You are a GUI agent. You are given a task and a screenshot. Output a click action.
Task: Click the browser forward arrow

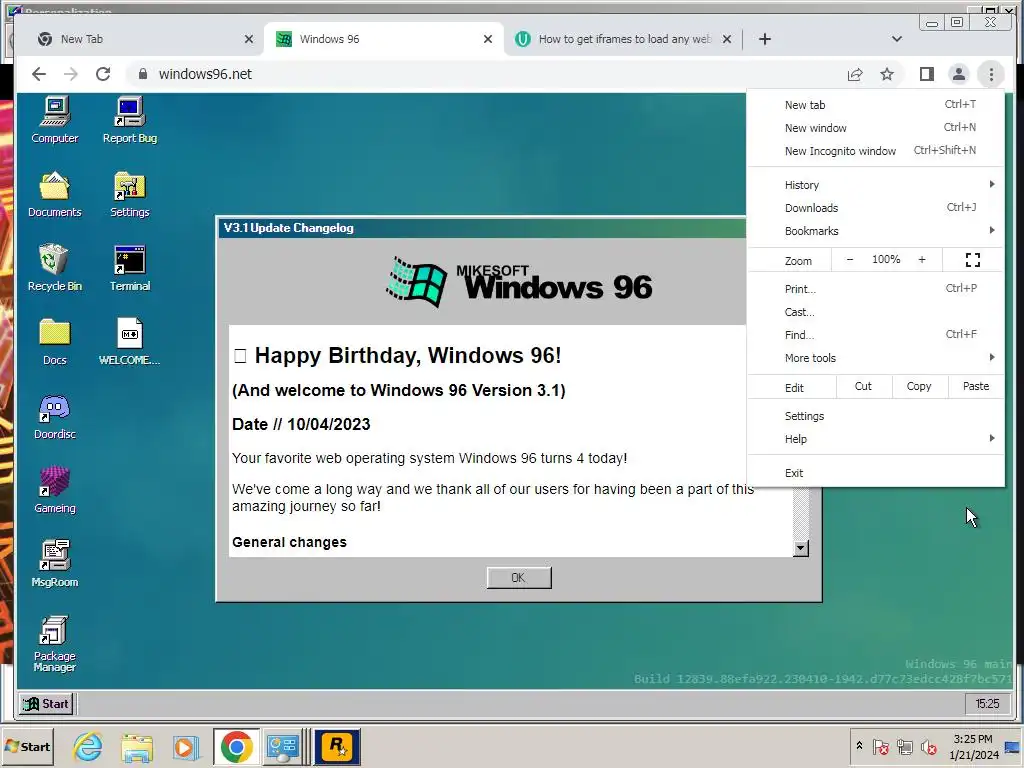pyautogui.click(x=71, y=74)
